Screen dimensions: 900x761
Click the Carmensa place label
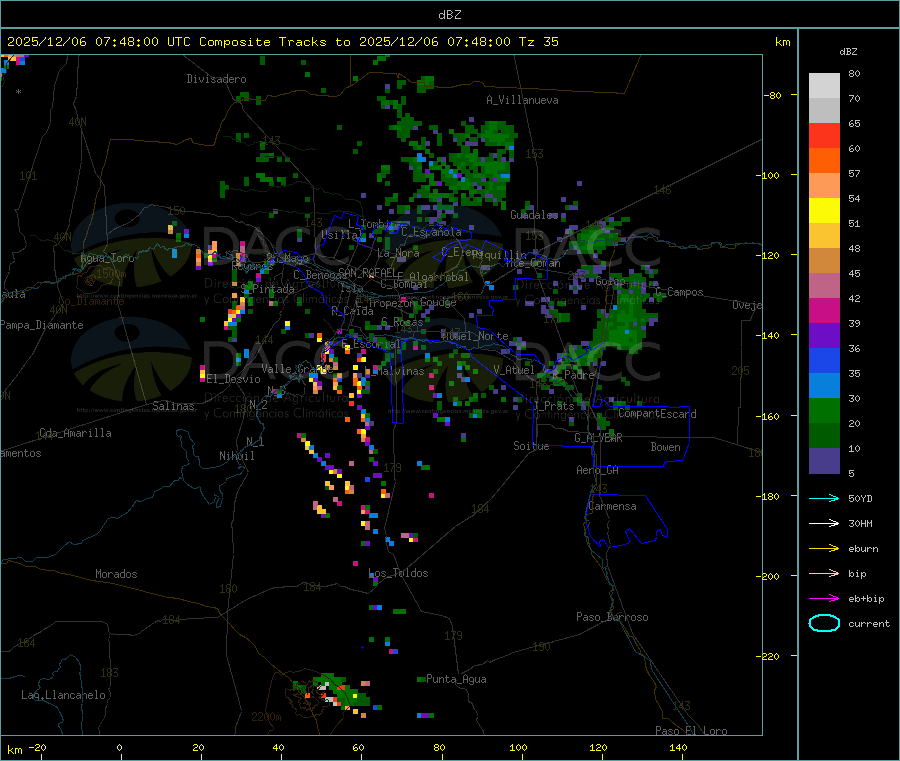(x=612, y=506)
